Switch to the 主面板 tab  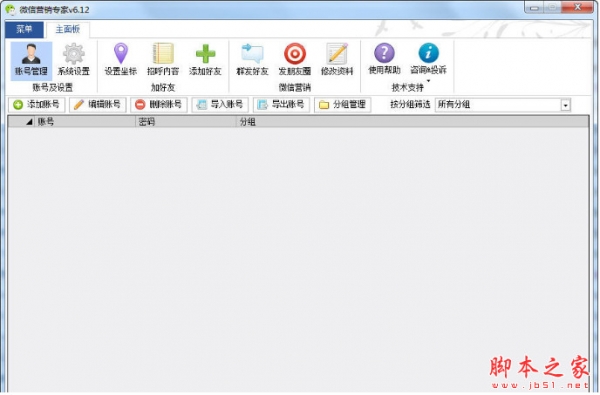(68, 29)
